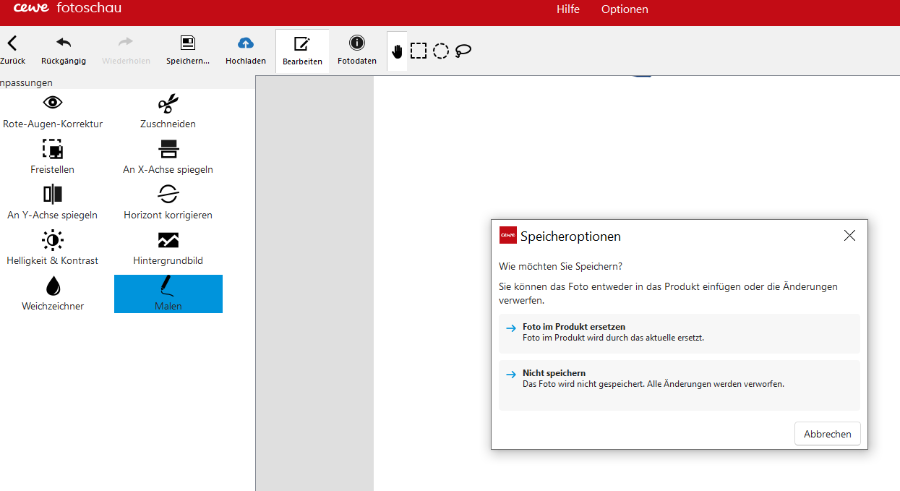Image resolution: width=900 pixels, height=491 pixels.
Task: Switch to the Fotodaten tab
Action: (x=357, y=51)
